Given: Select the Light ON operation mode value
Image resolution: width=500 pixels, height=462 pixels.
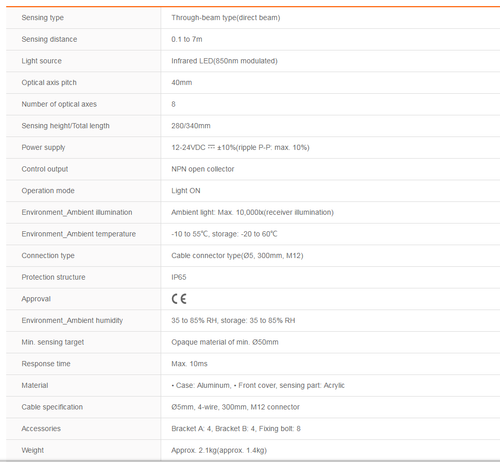Looking at the screenshot, I should (x=186, y=191).
